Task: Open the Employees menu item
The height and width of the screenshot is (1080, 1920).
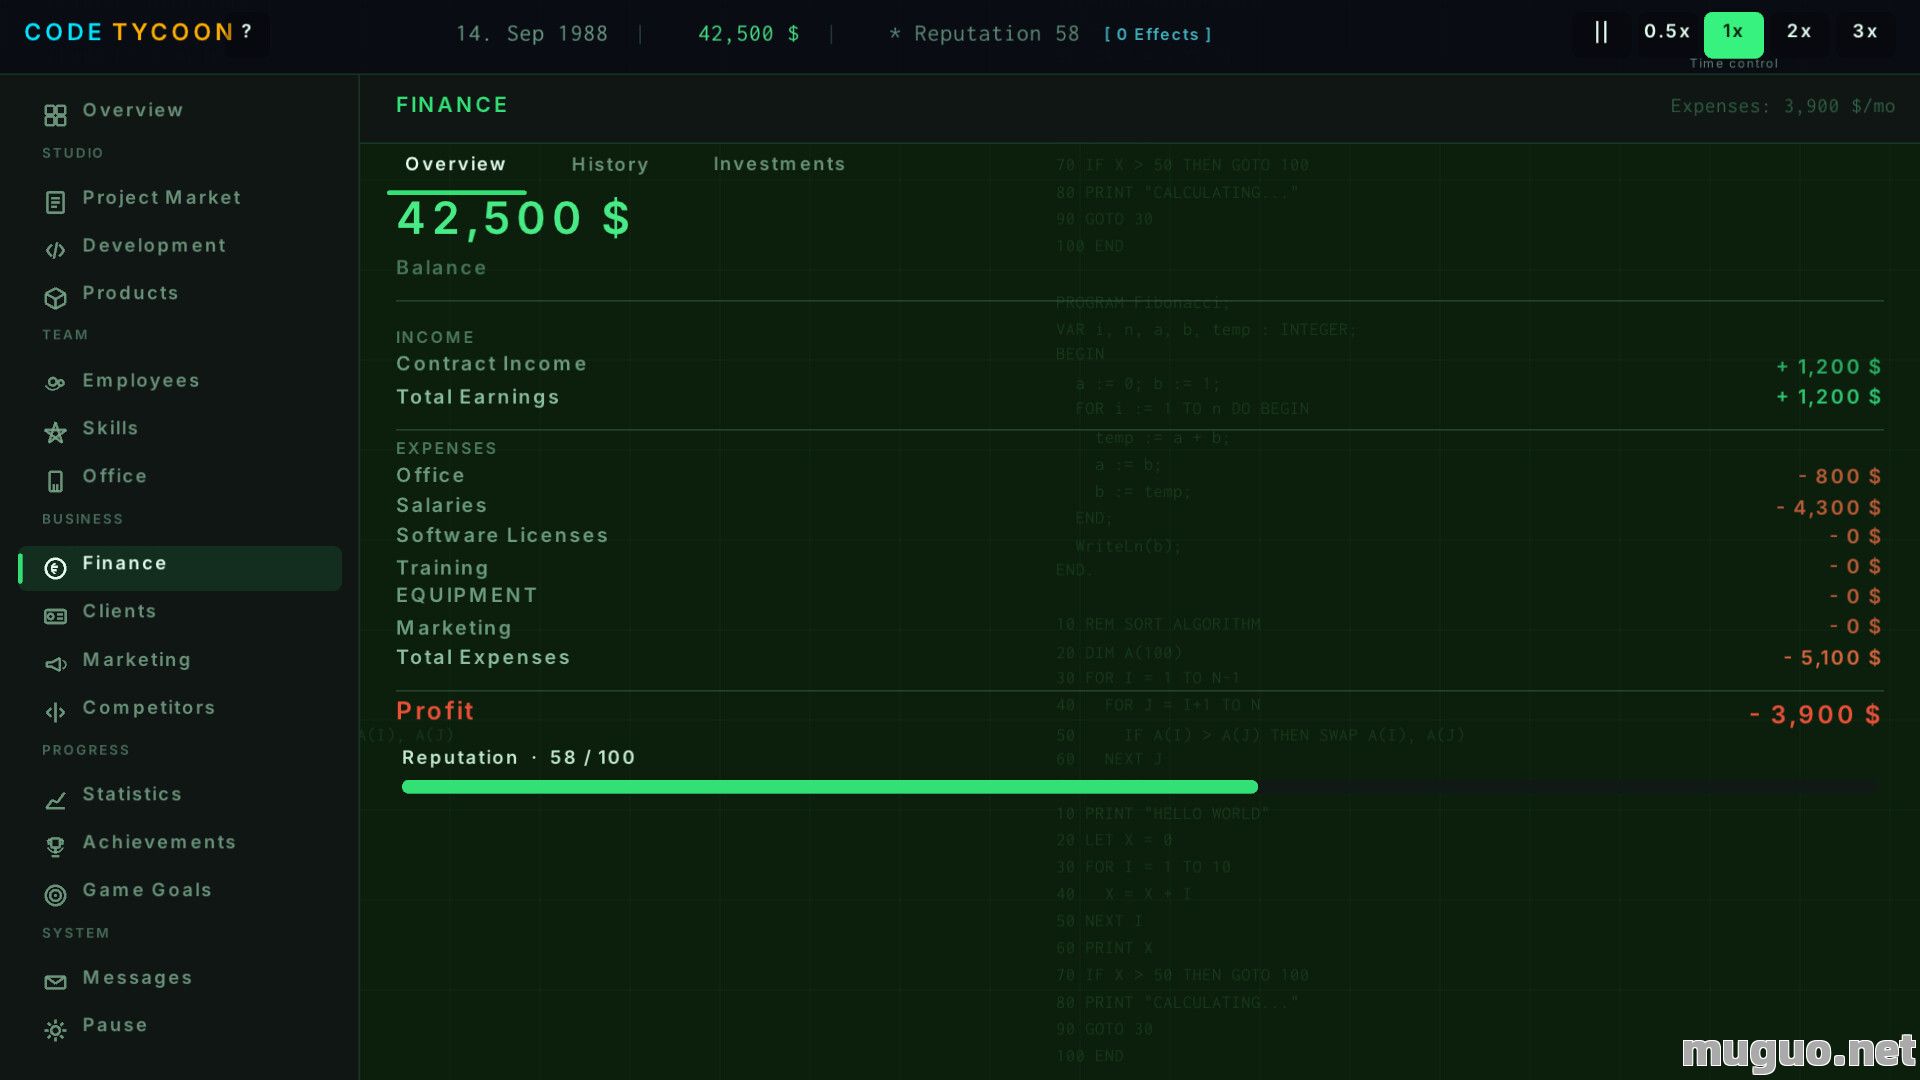Action: [141, 381]
